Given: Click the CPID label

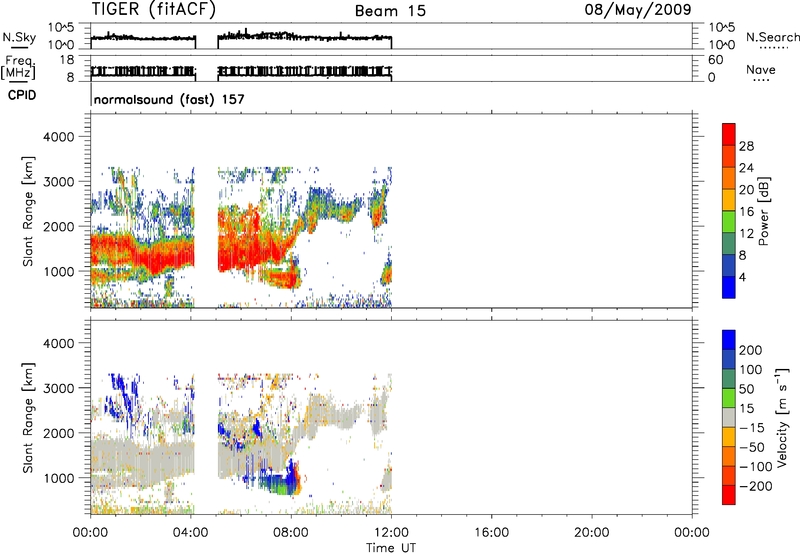Looking at the screenshot, I should click(x=22, y=95).
